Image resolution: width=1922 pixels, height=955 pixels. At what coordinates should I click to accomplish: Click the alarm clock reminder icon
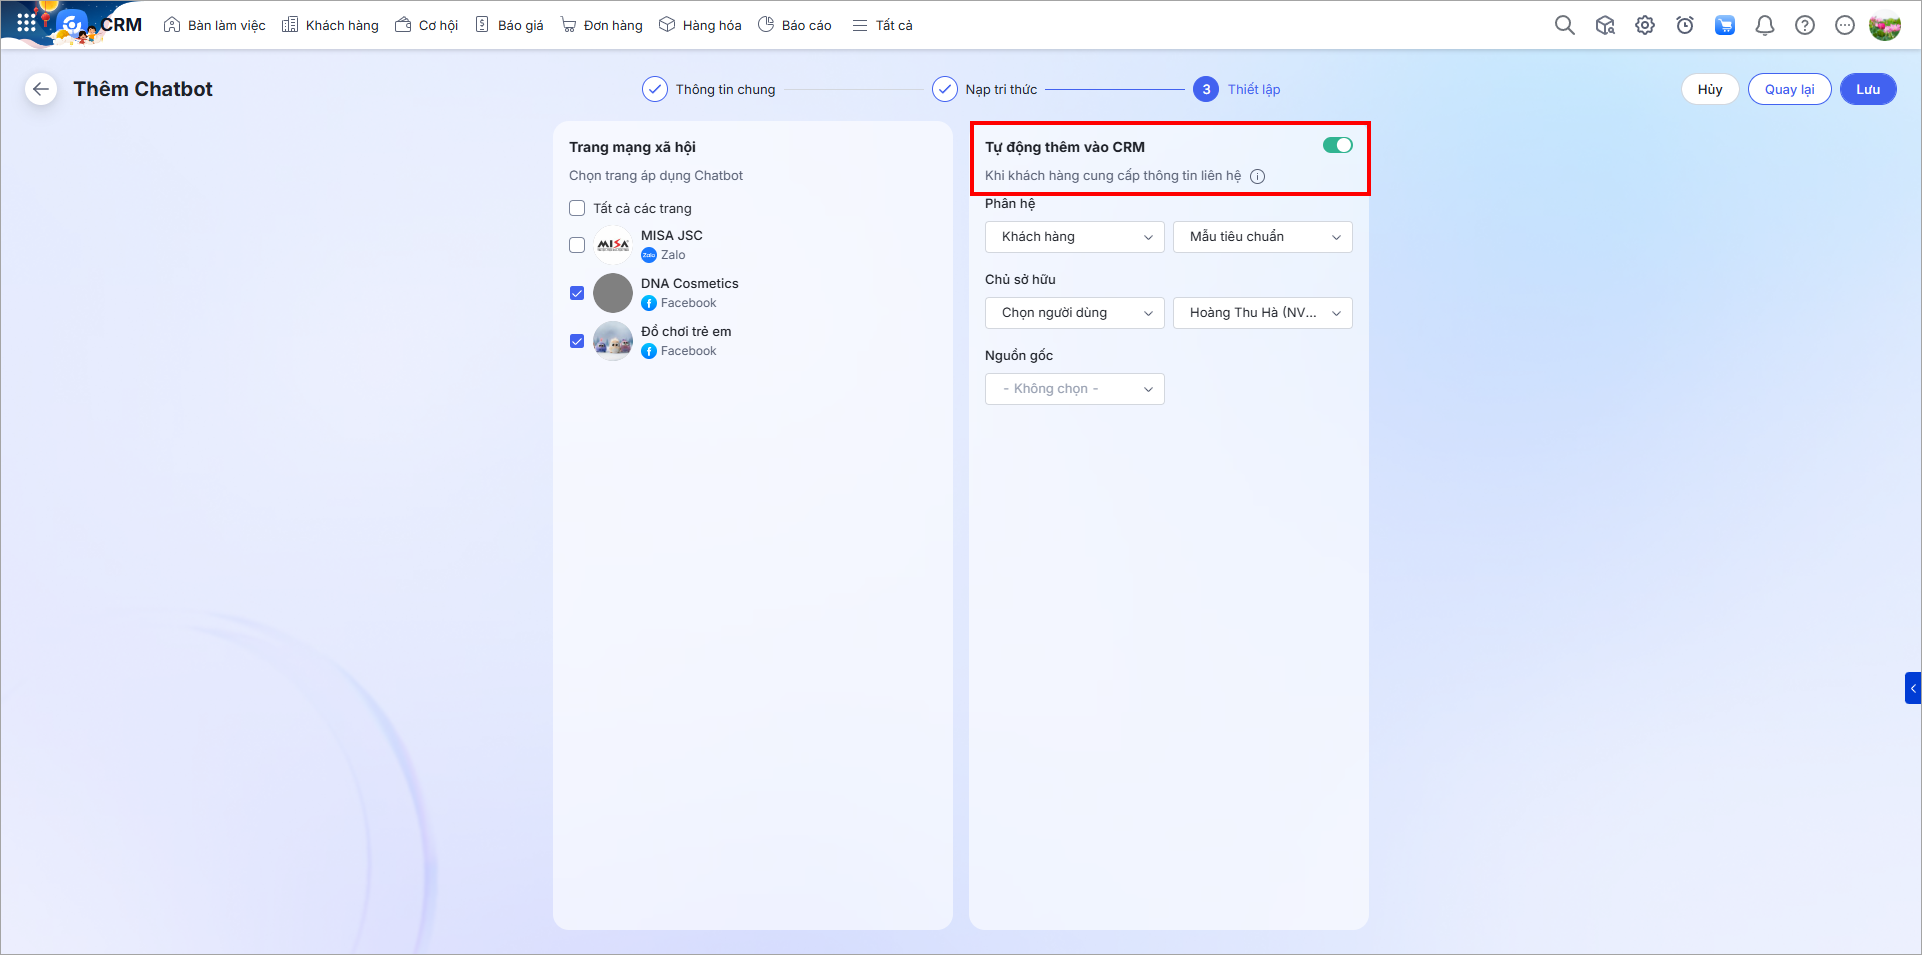tap(1684, 25)
